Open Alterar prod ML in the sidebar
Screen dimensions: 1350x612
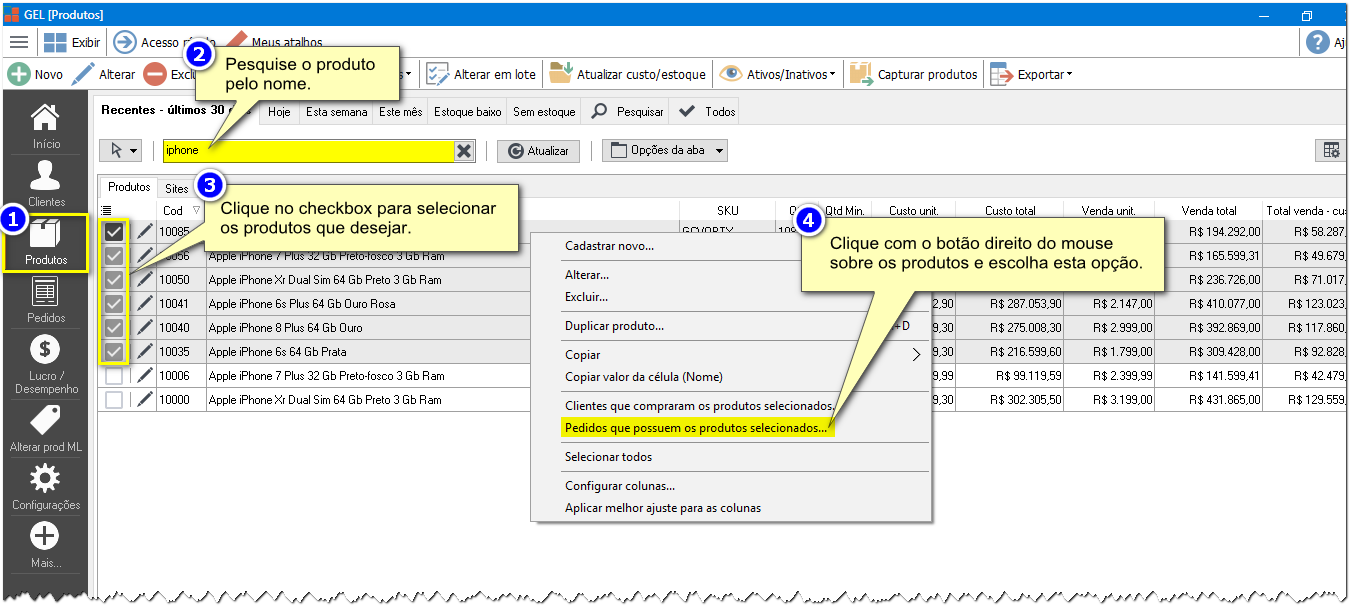click(x=46, y=429)
